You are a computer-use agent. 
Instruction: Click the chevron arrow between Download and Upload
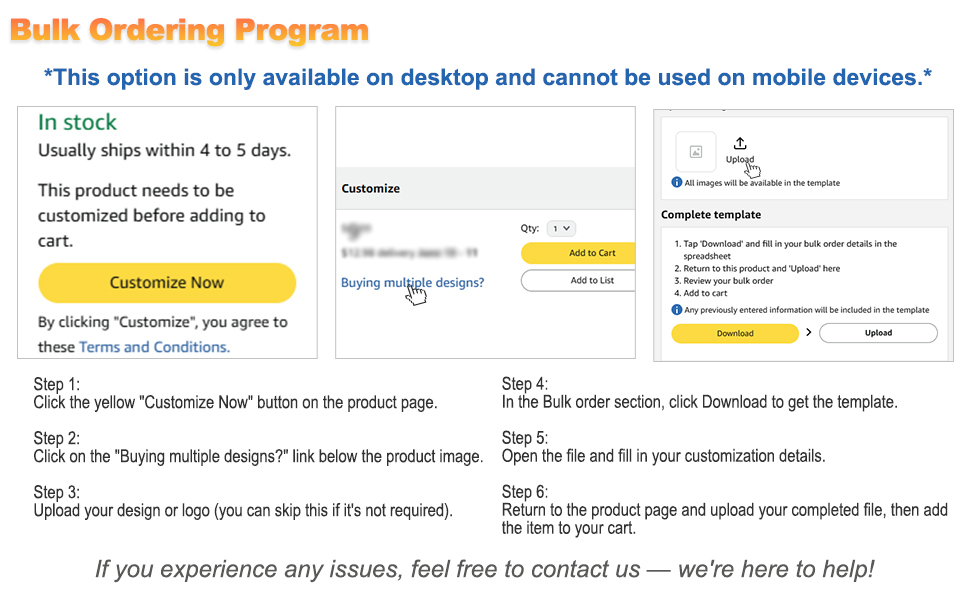[809, 332]
